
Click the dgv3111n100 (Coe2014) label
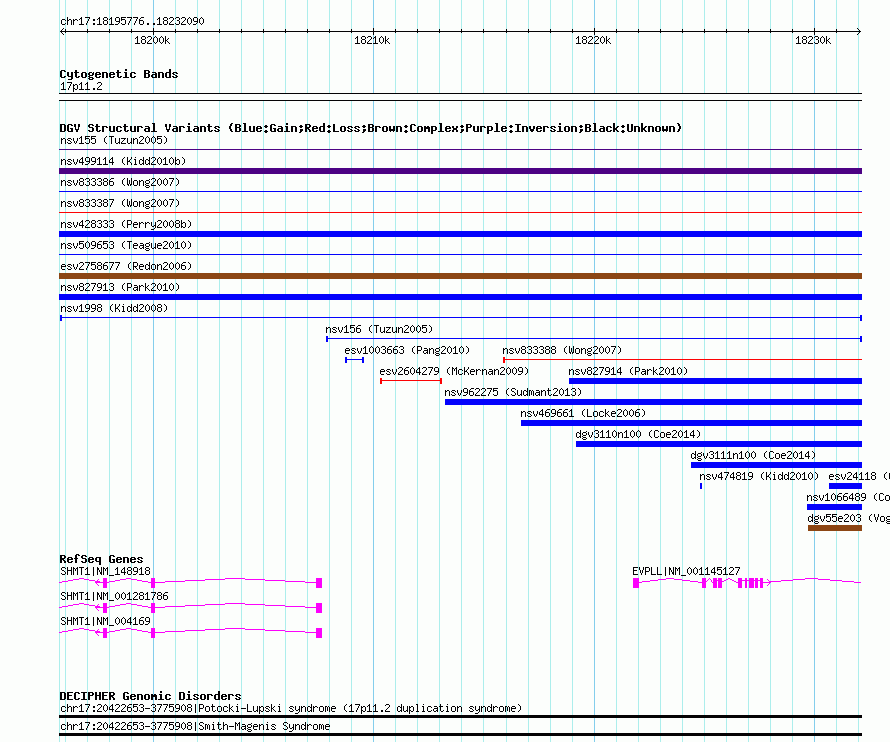753,455
